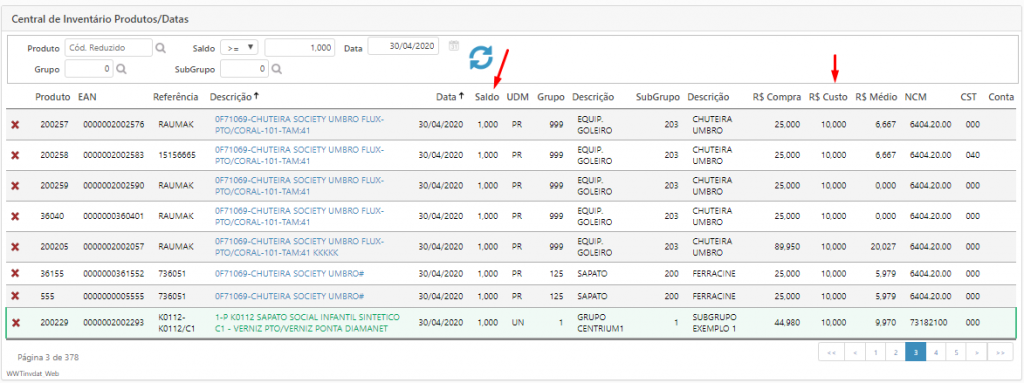Go to page 5
The height and width of the screenshot is (383, 1024).
click(956, 352)
